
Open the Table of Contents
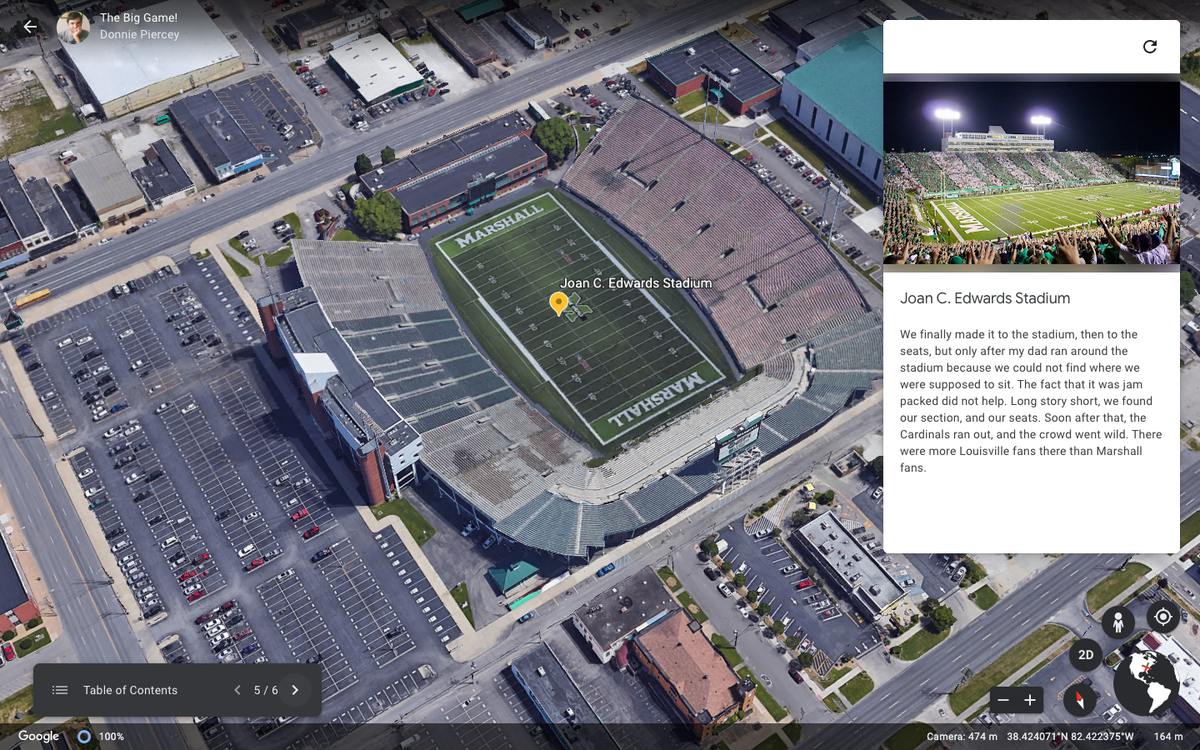point(130,690)
